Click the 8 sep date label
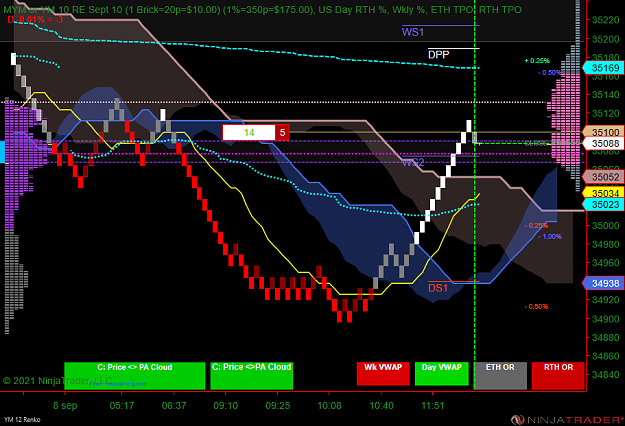This screenshot has width=625, height=426. pyautogui.click(x=65, y=406)
